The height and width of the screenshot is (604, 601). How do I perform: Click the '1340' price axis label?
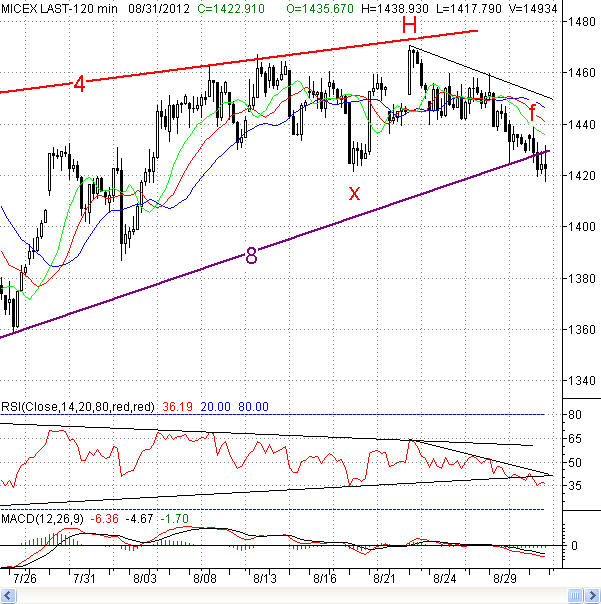pyautogui.click(x=581, y=381)
